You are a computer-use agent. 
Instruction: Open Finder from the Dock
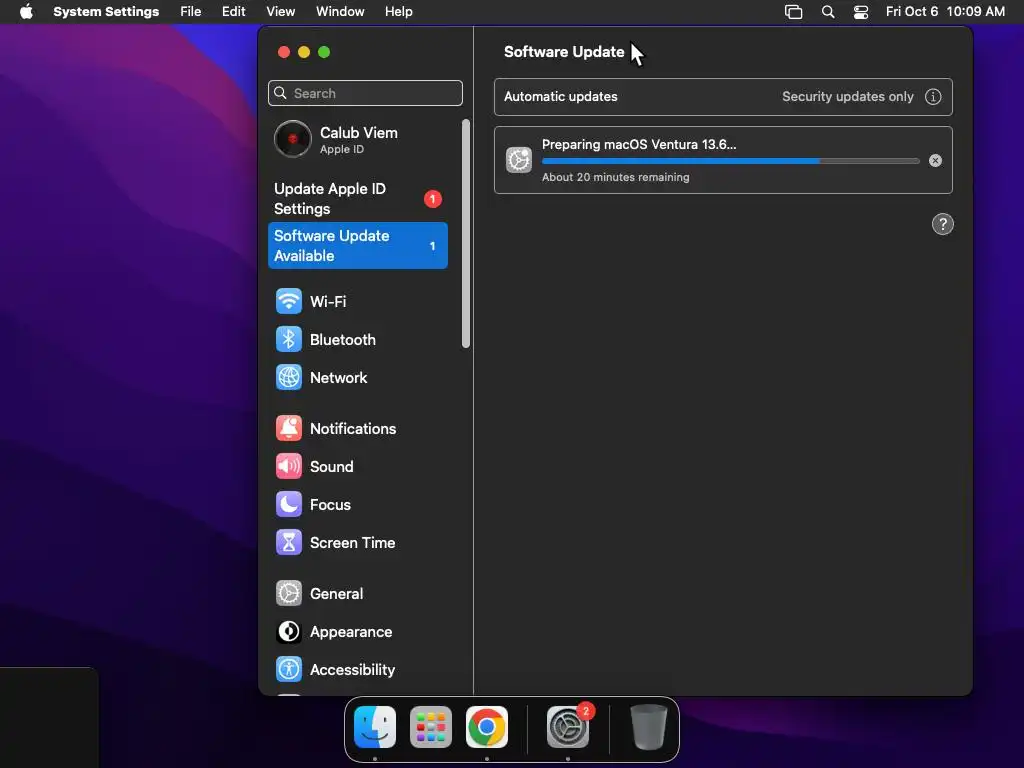[375, 727]
